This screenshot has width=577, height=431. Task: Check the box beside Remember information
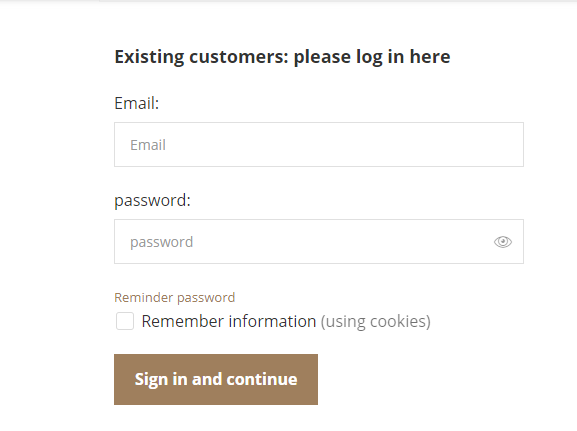125,321
